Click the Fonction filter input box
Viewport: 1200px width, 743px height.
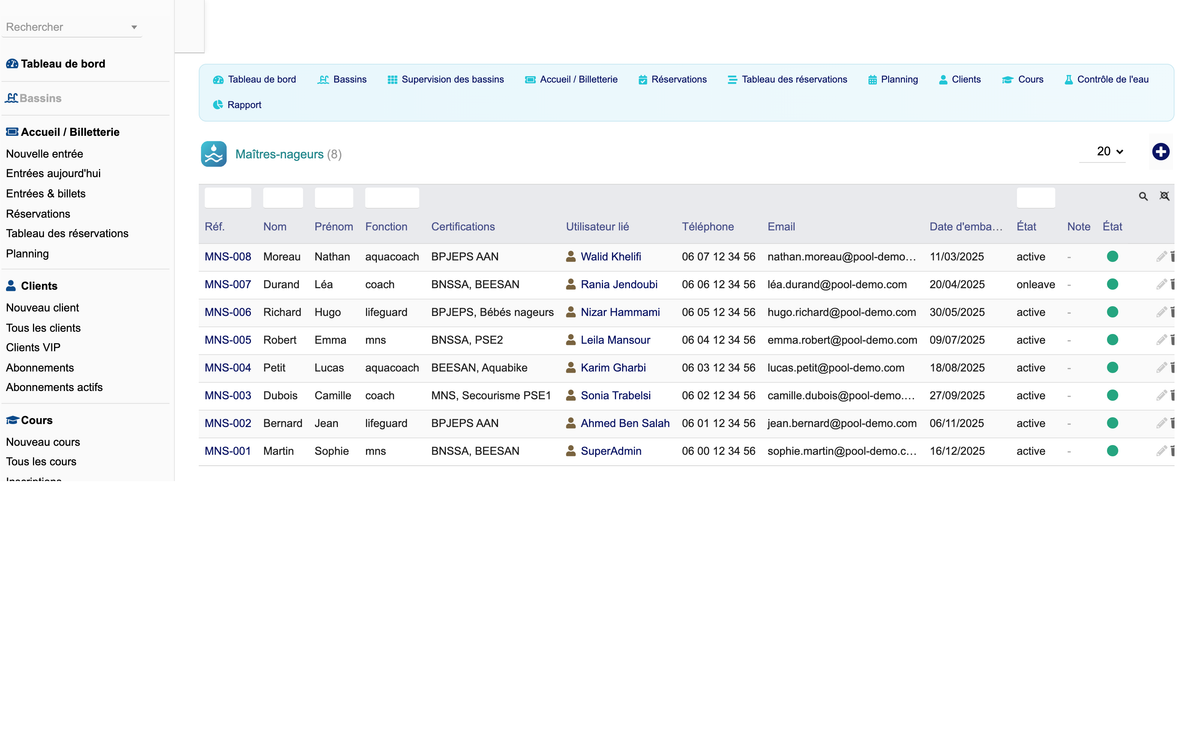(x=392, y=197)
